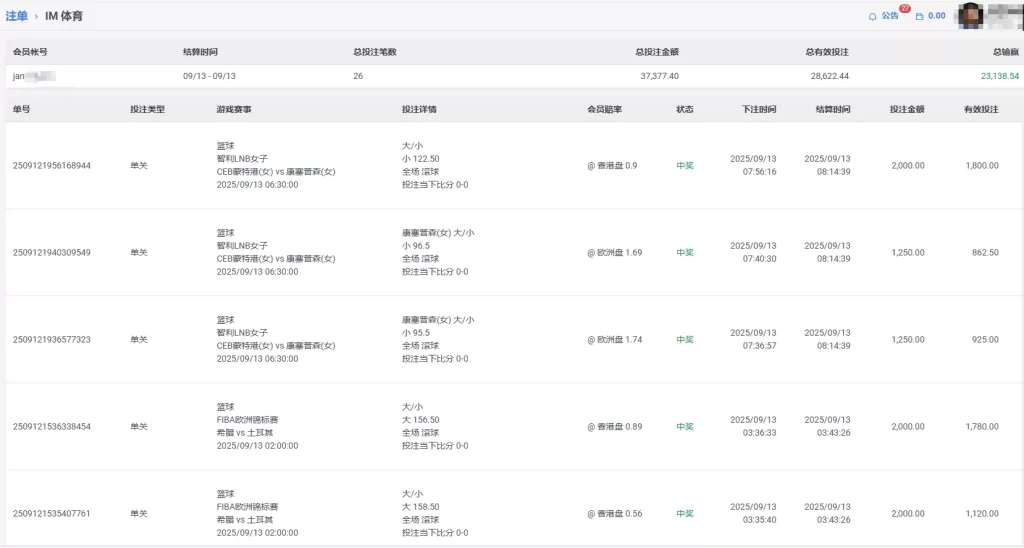The height and width of the screenshot is (548, 1024).
Task: Open the 公告 announcements link
Action: (x=890, y=16)
